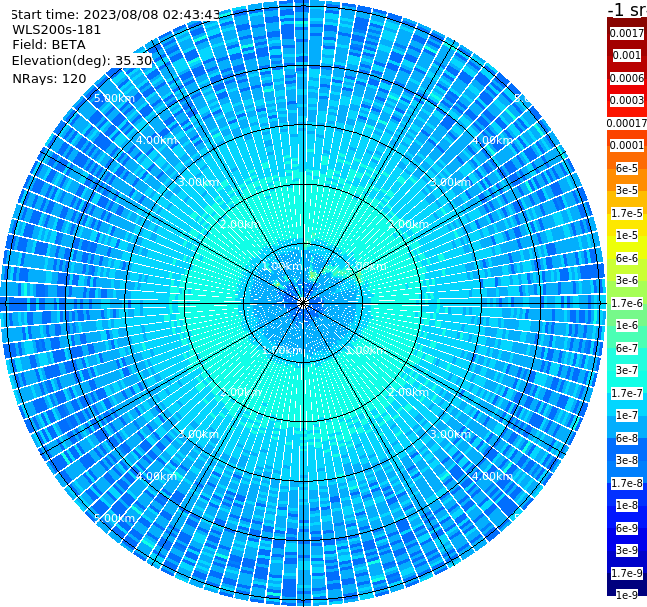
Task: Click the 4.00km range label in lower-left quadrant
Action: (156, 476)
